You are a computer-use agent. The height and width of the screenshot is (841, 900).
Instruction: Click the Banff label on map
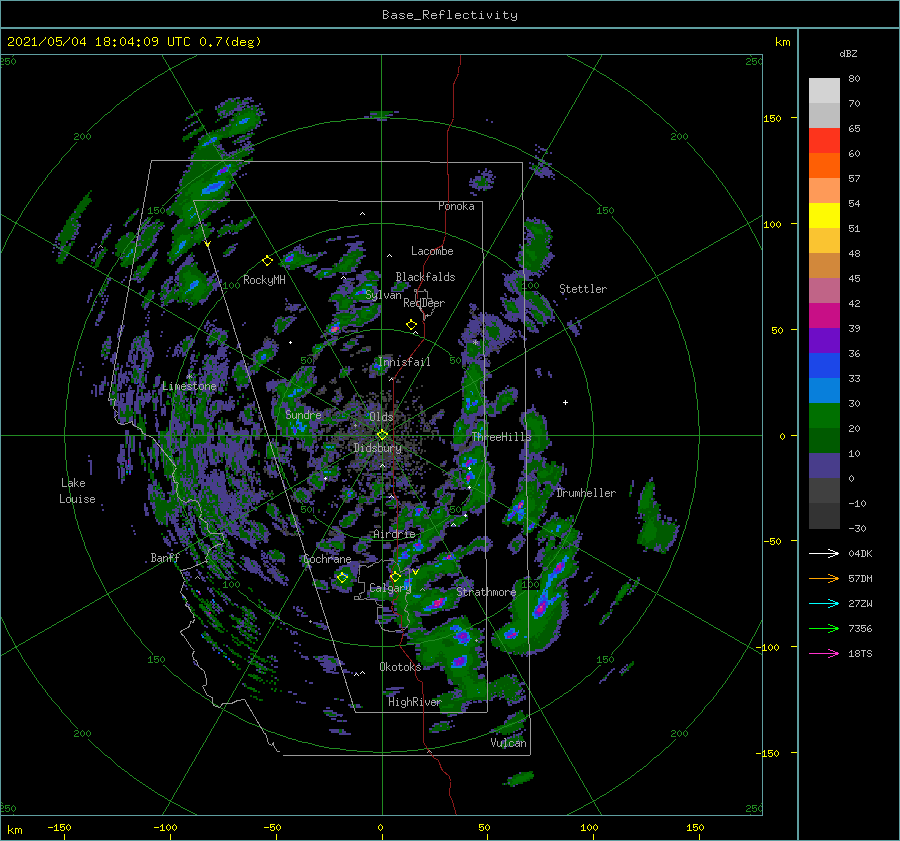point(165,558)
